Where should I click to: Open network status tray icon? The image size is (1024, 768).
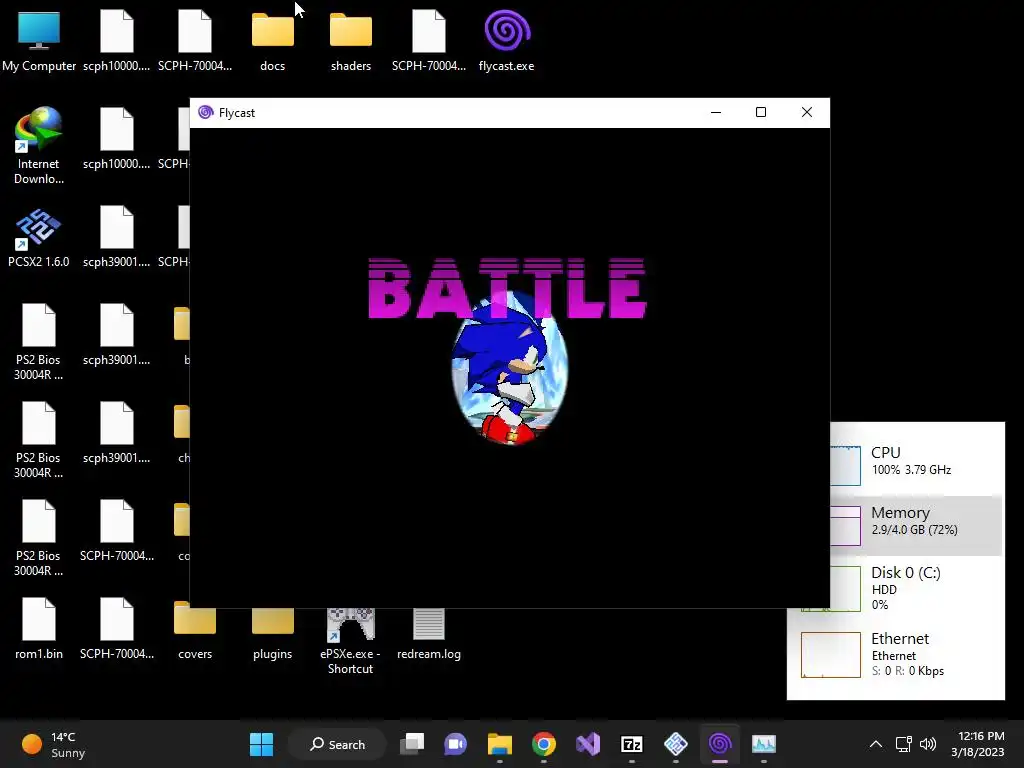tap(904, 744)
